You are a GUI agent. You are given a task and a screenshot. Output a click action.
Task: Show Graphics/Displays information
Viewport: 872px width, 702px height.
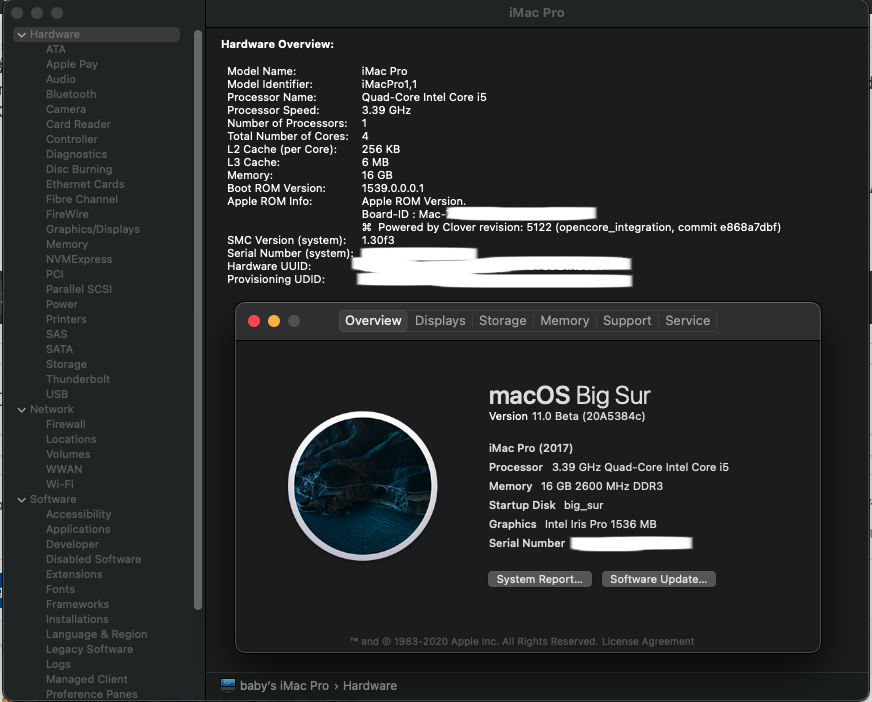pyautogui.click(x=93, y=229)
